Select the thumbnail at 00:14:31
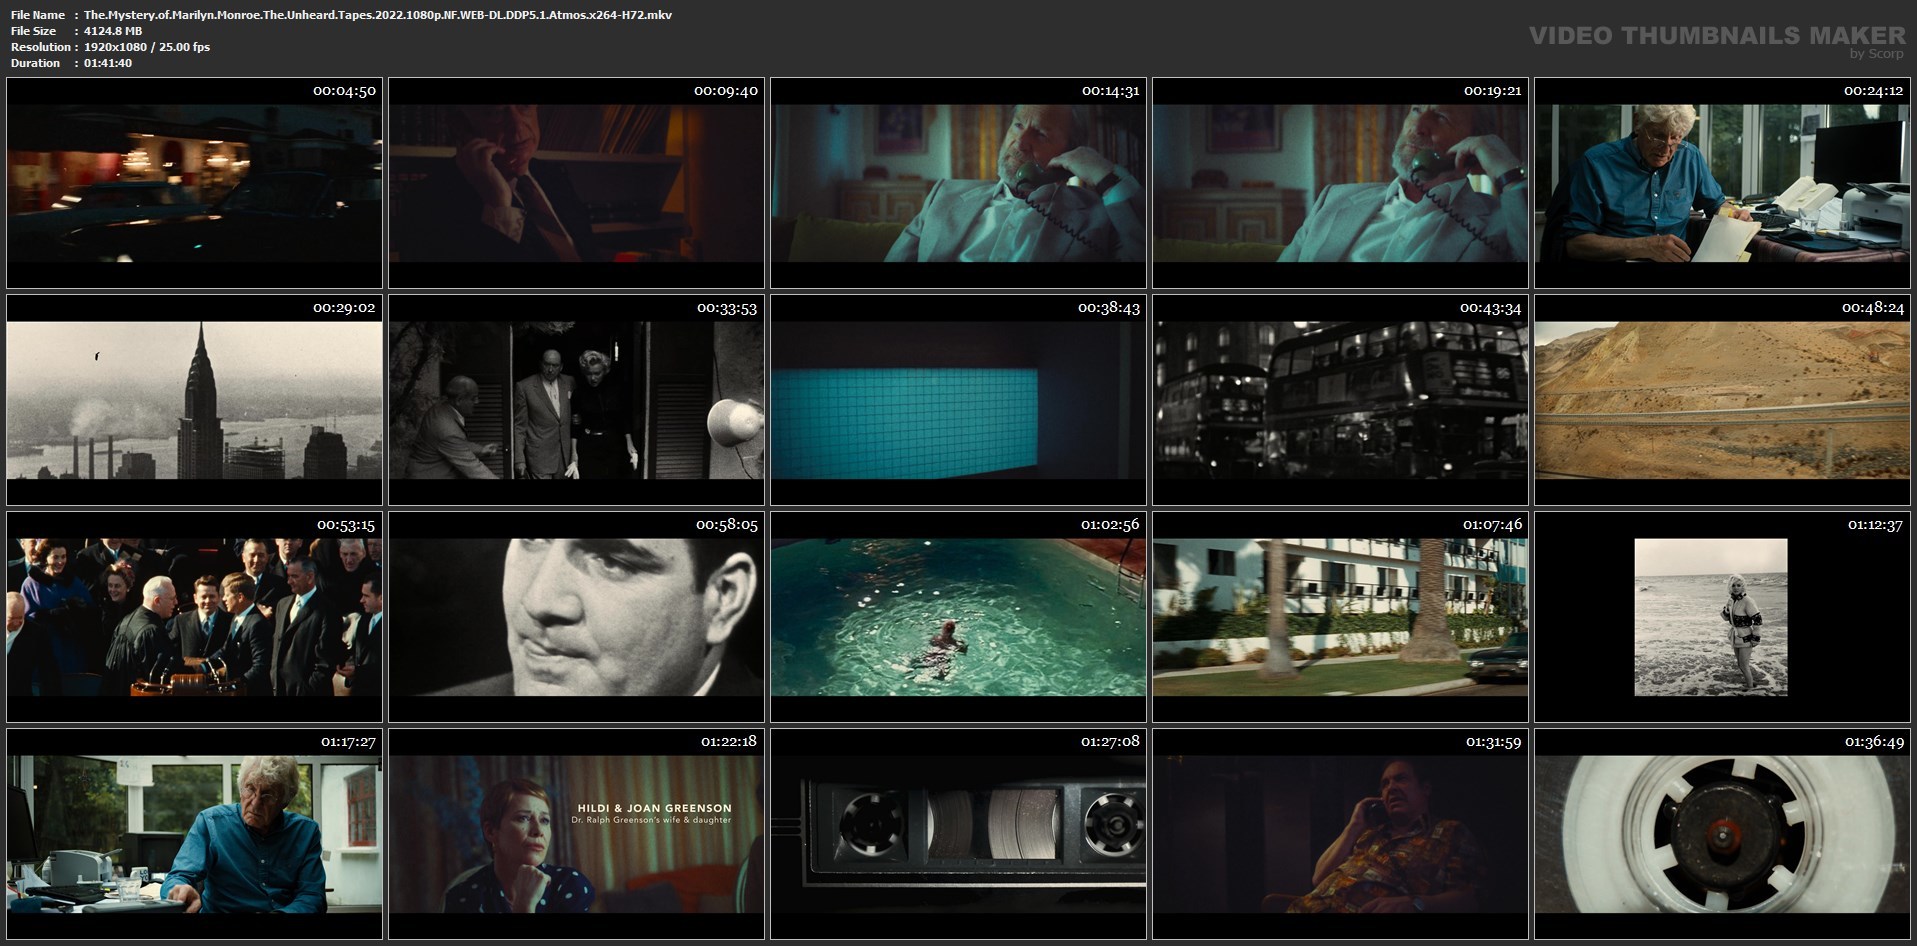 click(x=958, y=183)
